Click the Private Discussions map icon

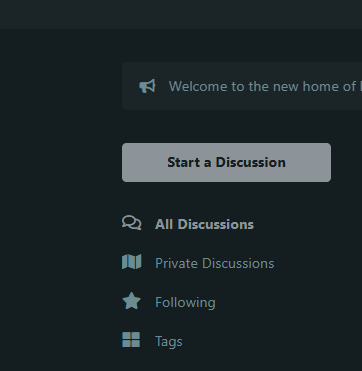132,262
